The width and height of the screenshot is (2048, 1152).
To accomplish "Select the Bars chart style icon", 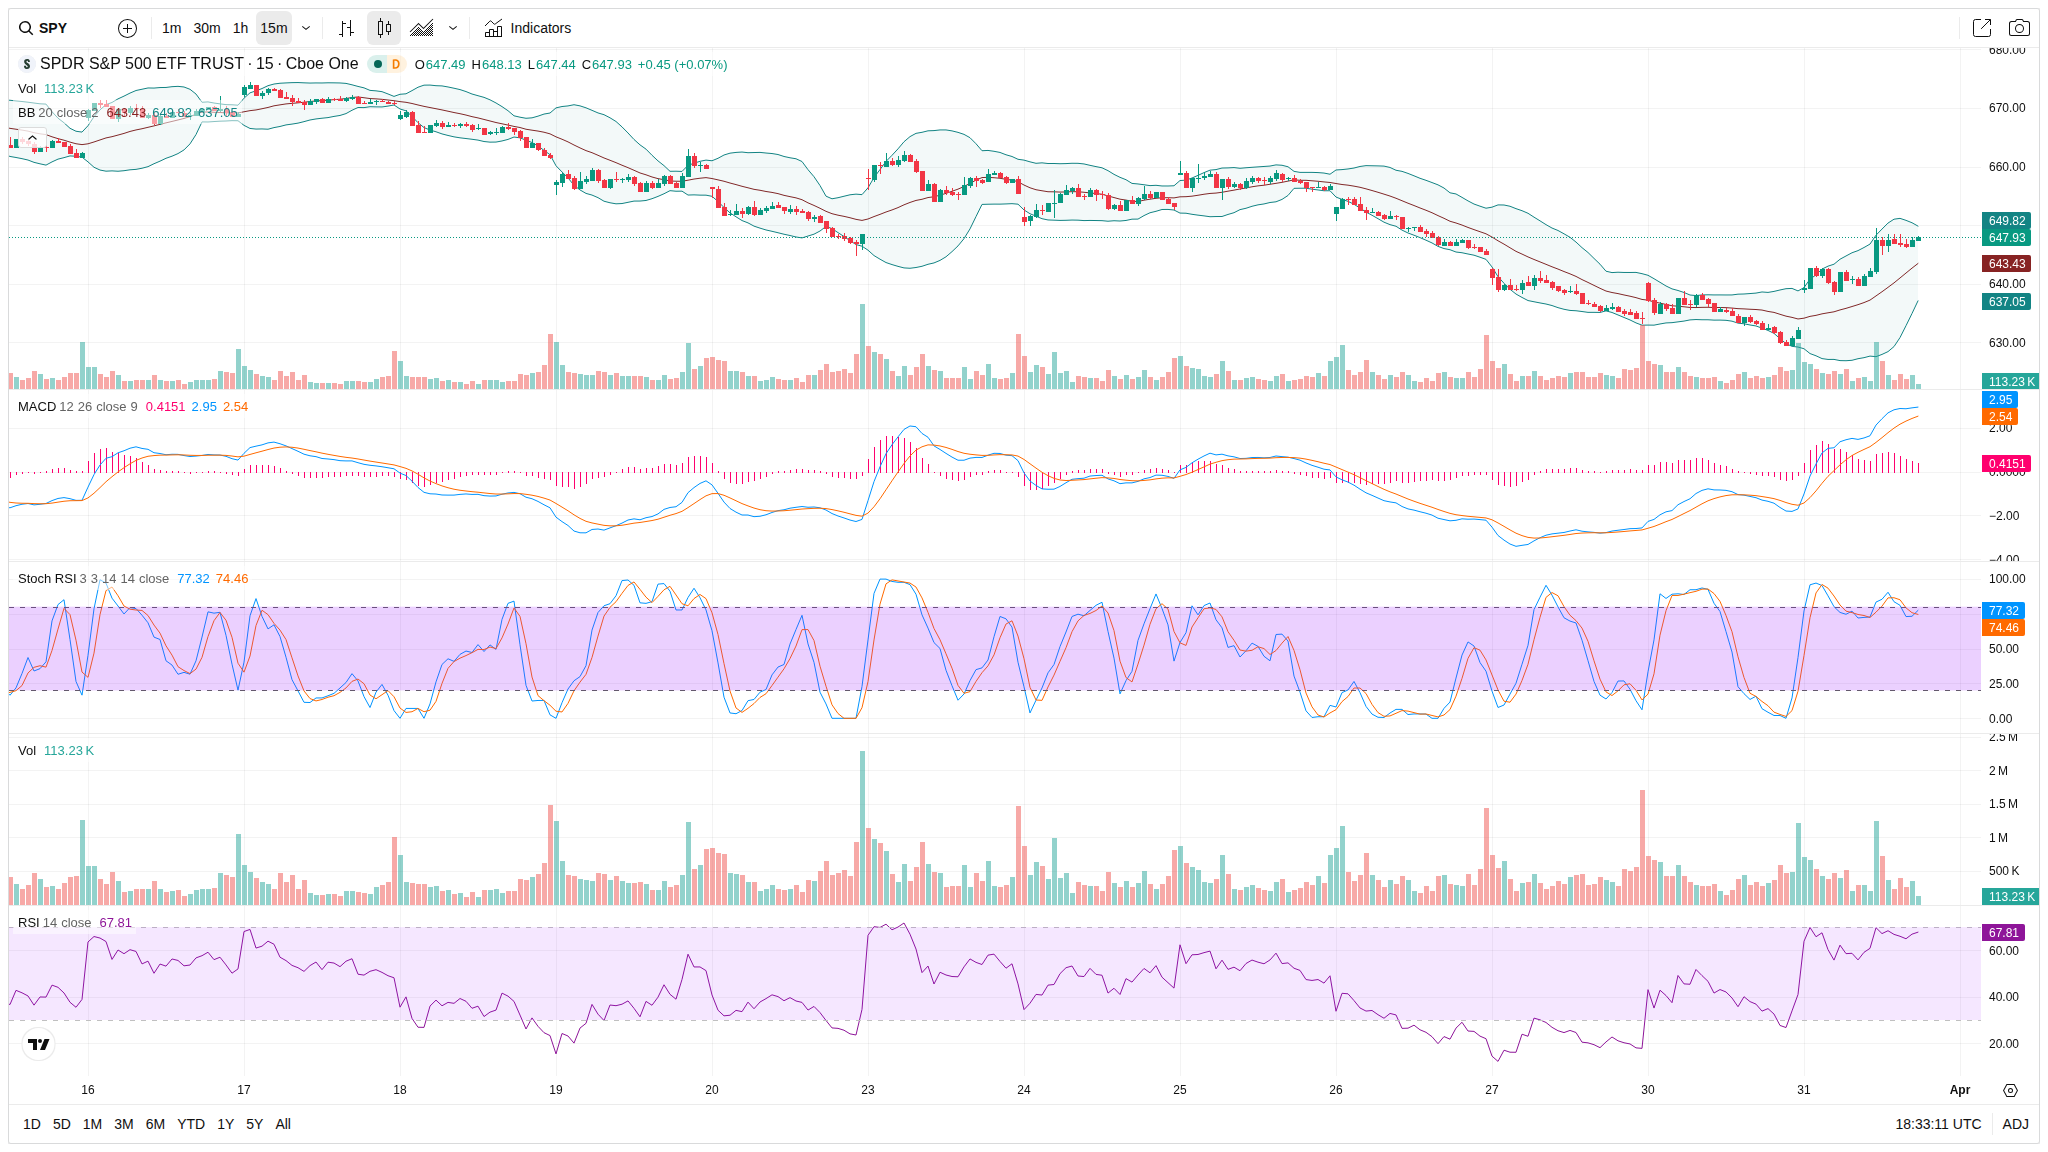I will pyautogui.click(x=346, y=28).
